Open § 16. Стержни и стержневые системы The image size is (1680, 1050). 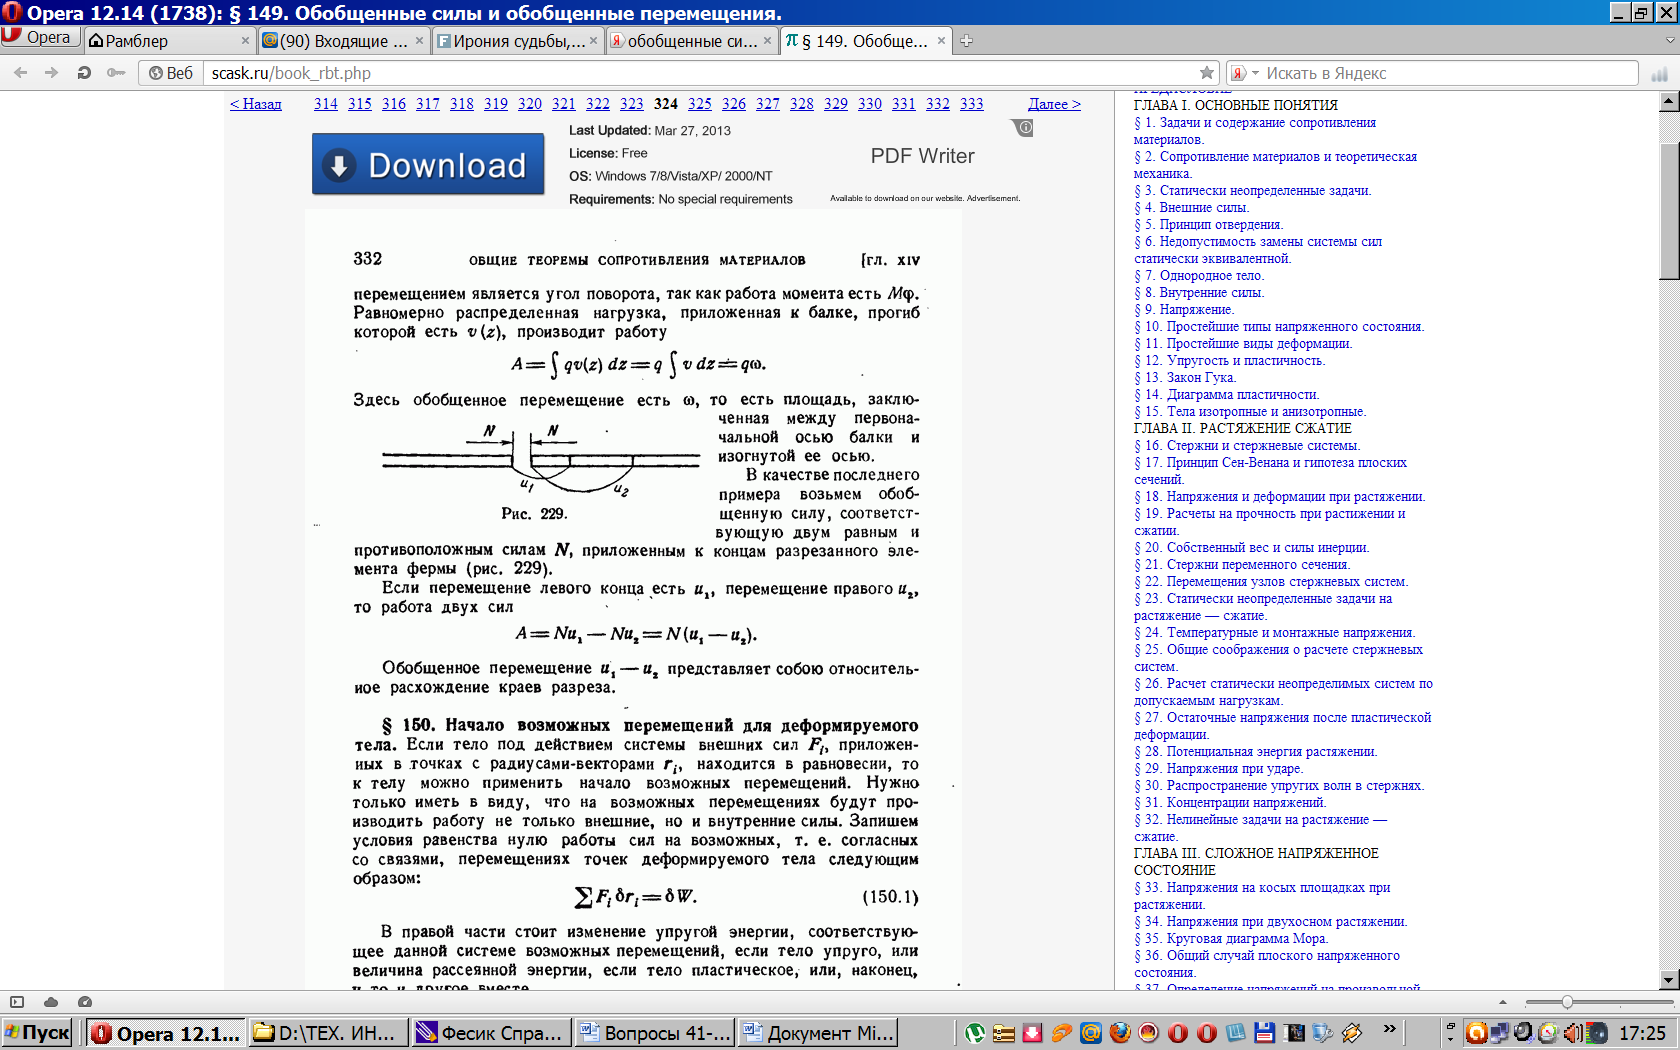point(1247,446)
